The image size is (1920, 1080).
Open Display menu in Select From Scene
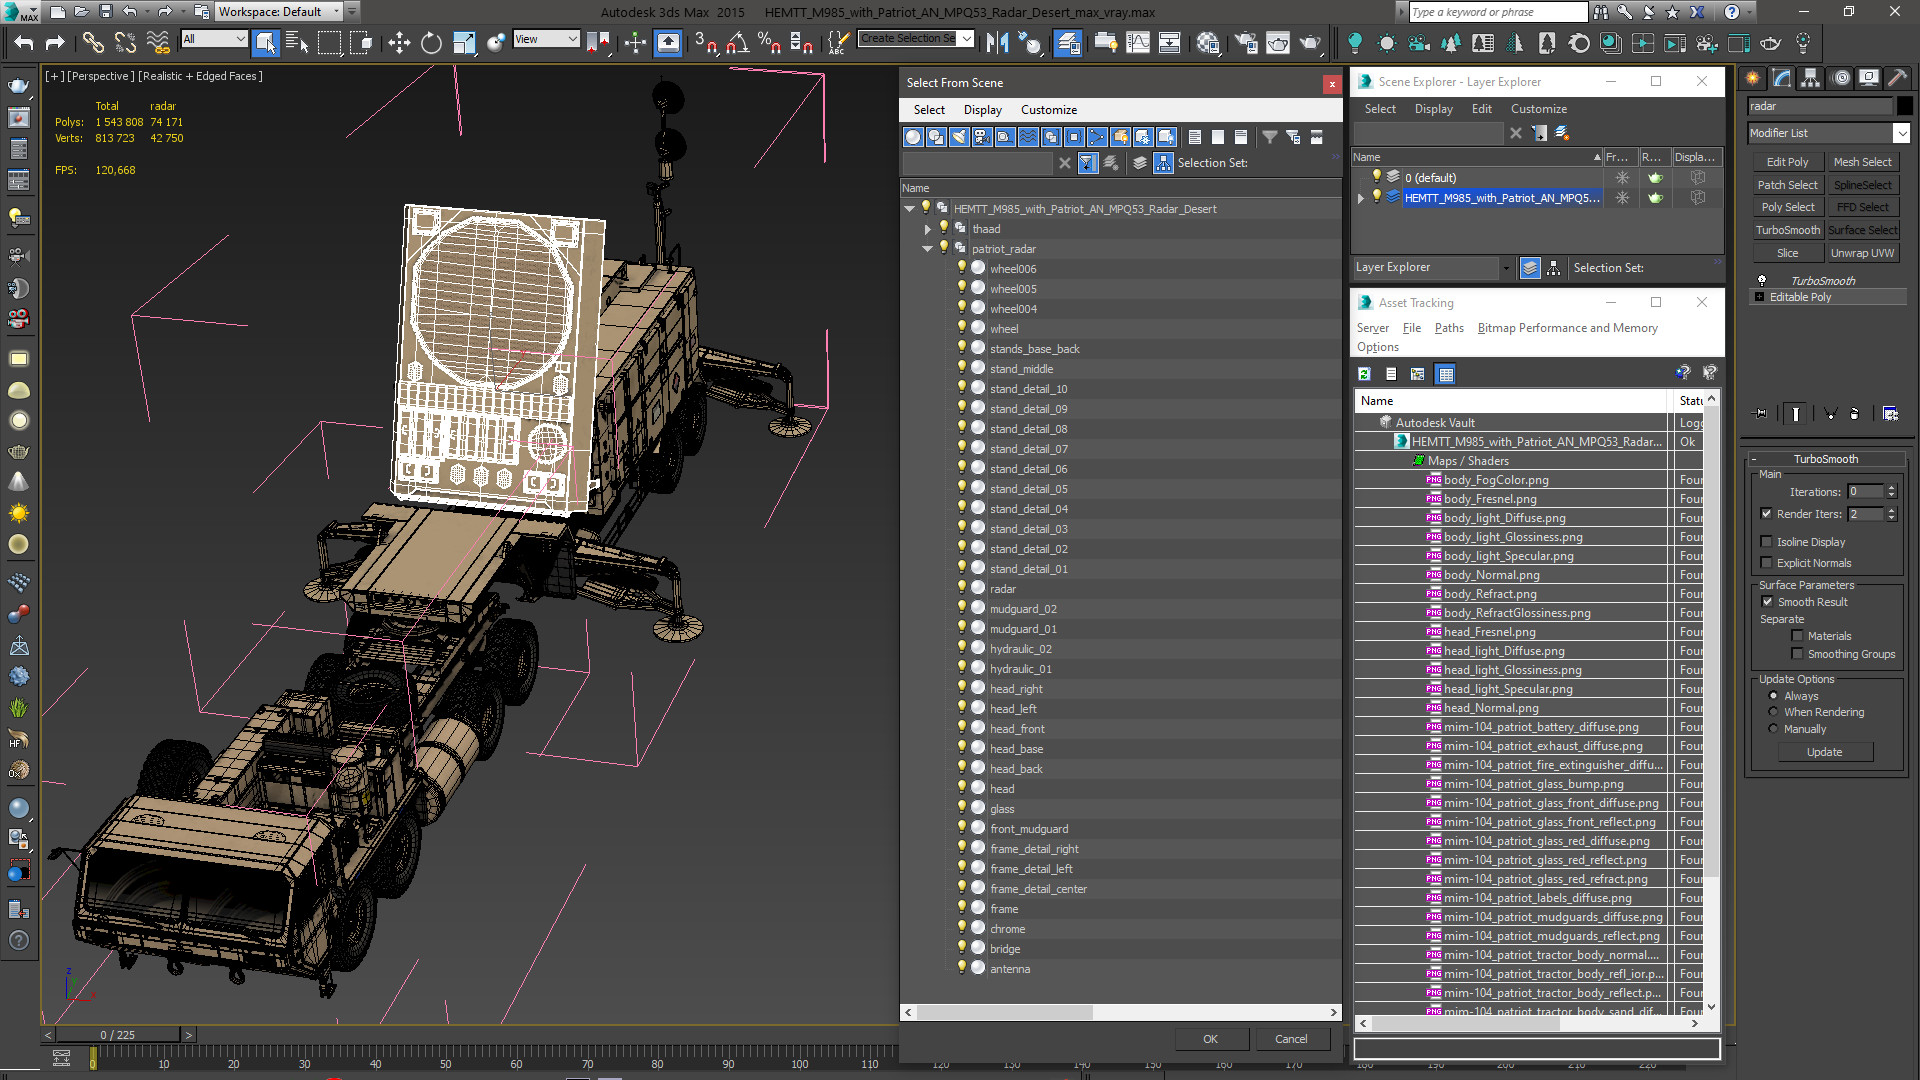click(982, 110)
